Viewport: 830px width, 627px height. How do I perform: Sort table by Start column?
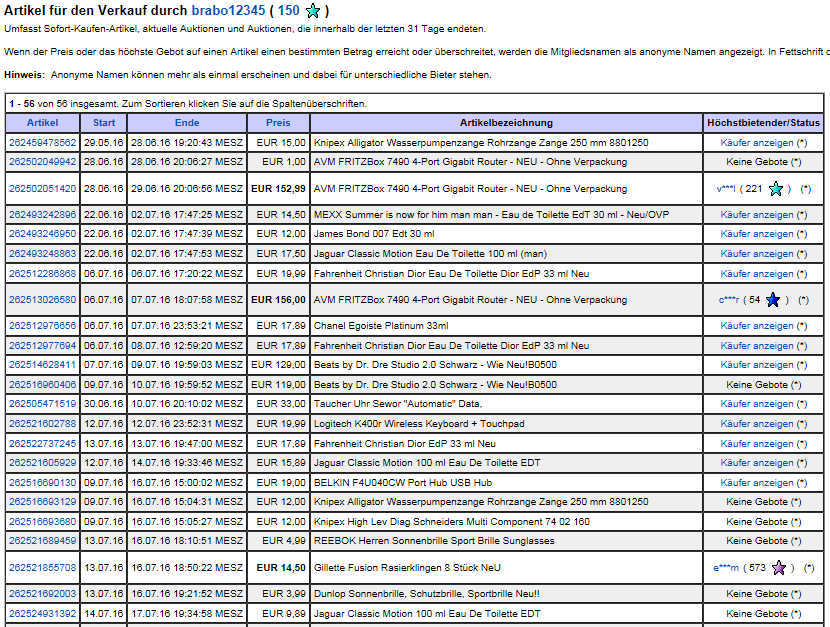(104, 123)
